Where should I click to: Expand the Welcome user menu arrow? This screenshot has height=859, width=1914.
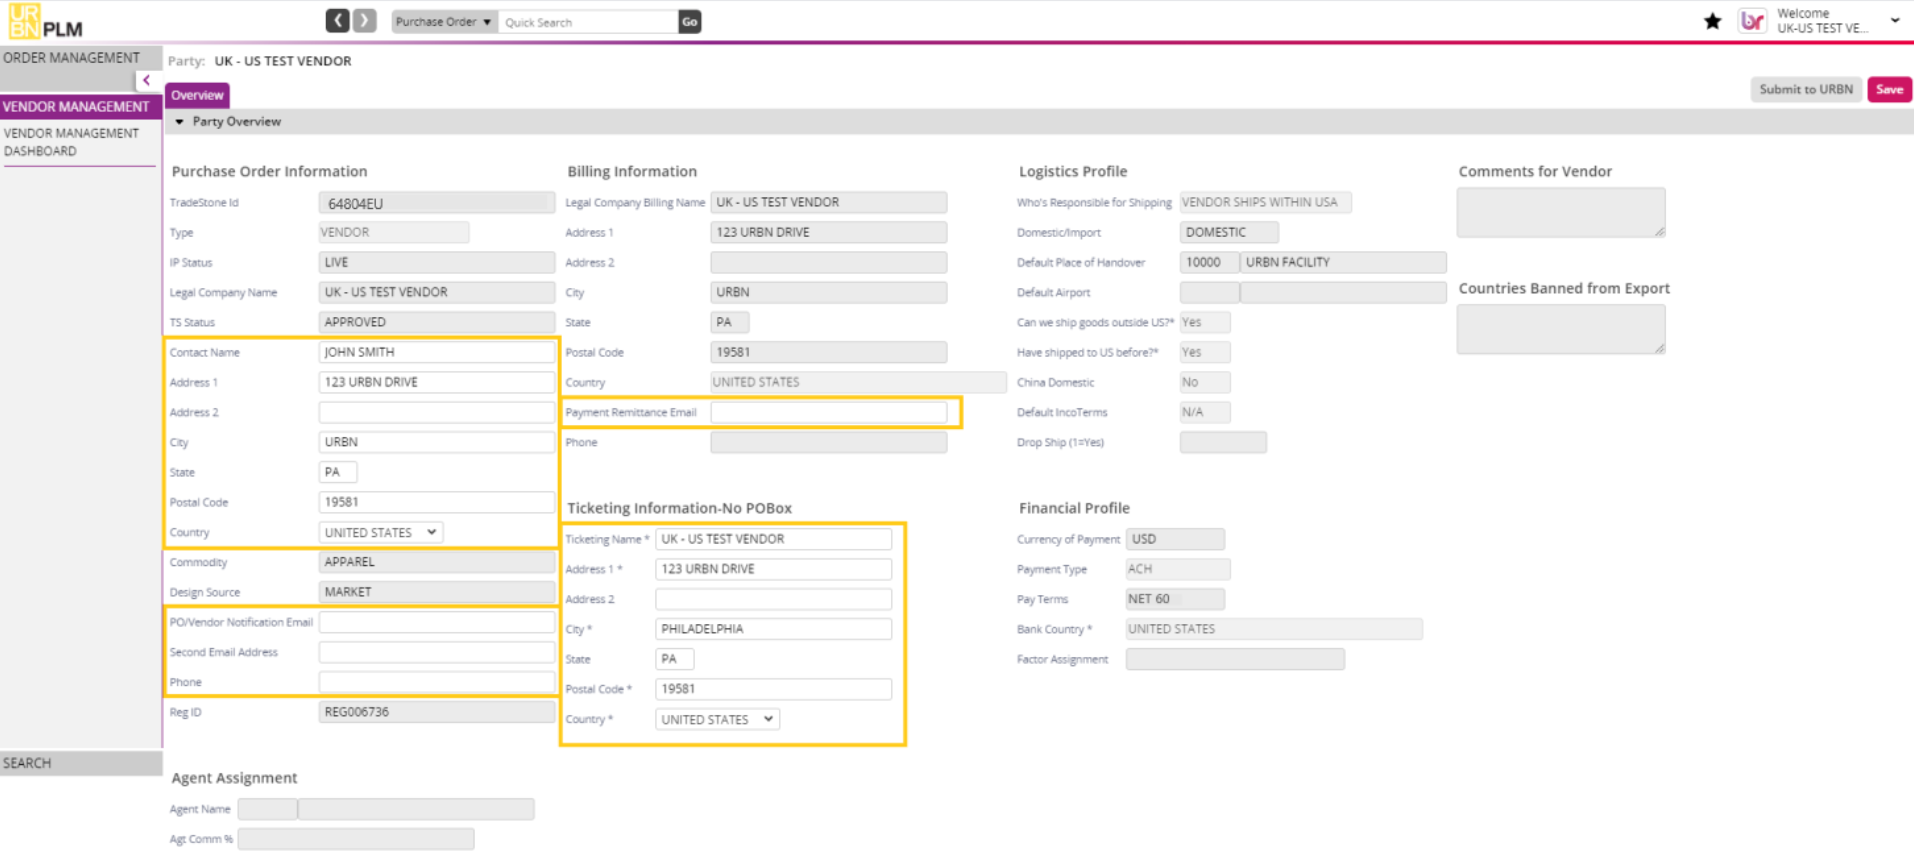(1895, 21)
